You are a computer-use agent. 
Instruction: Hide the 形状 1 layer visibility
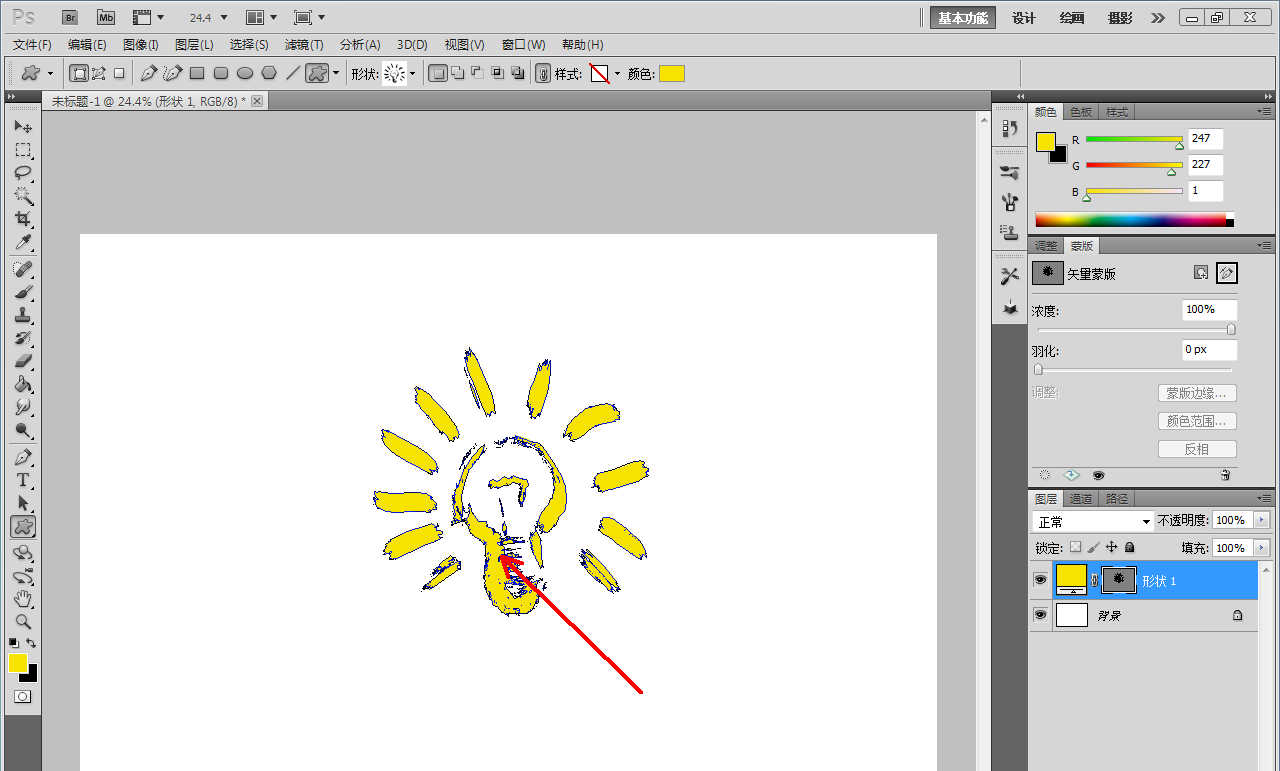coord(1041,580)
